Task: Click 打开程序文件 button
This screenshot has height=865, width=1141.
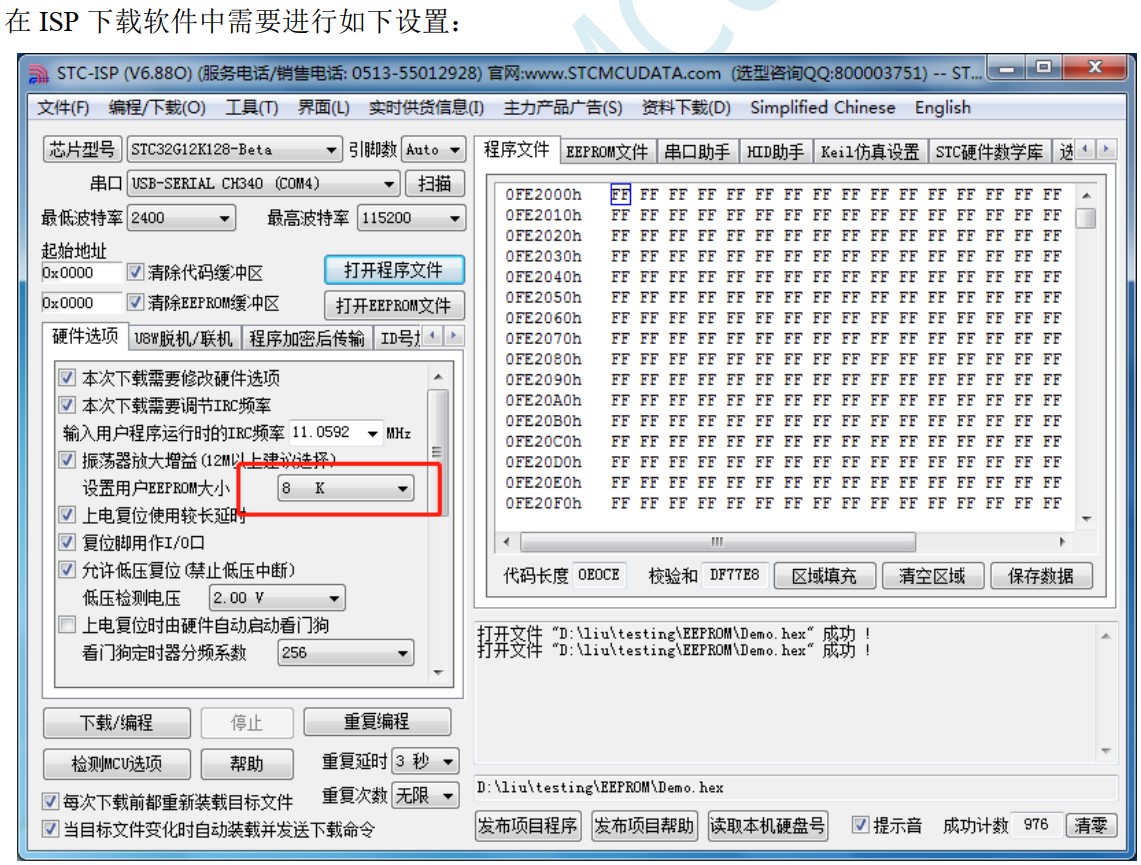Action: (394, 270)
